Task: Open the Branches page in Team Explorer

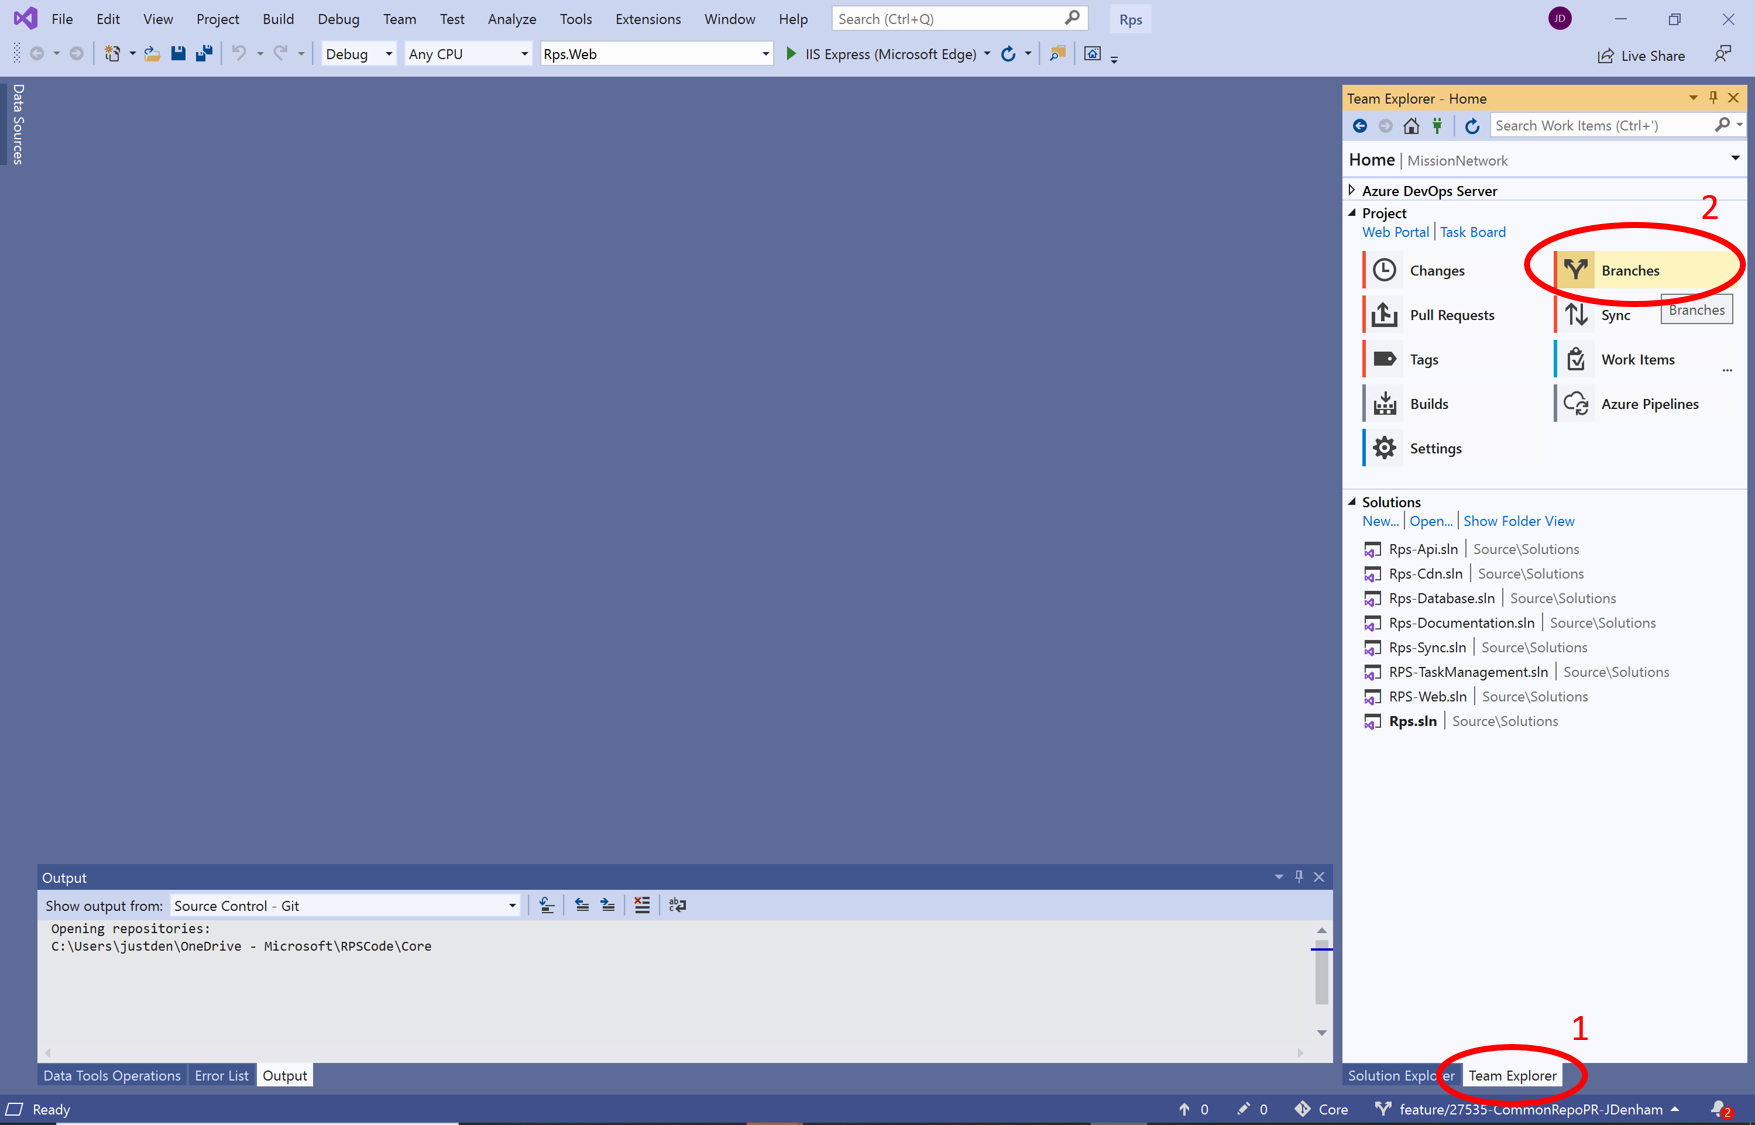Action: pos(1629,270)
